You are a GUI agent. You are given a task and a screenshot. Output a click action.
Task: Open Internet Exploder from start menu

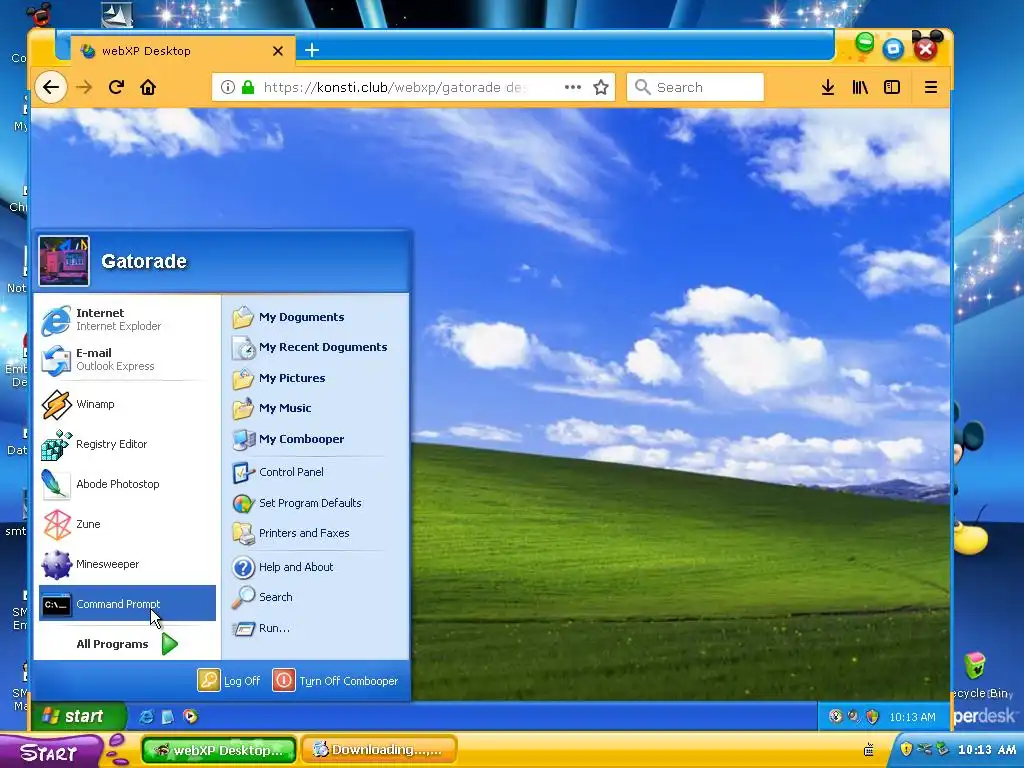[127, 319]
